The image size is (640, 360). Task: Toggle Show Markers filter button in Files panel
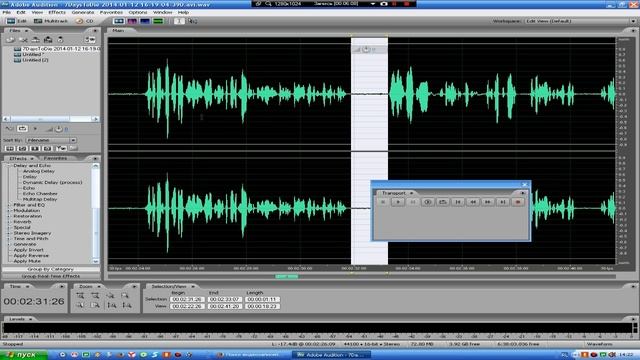(61, 149)
